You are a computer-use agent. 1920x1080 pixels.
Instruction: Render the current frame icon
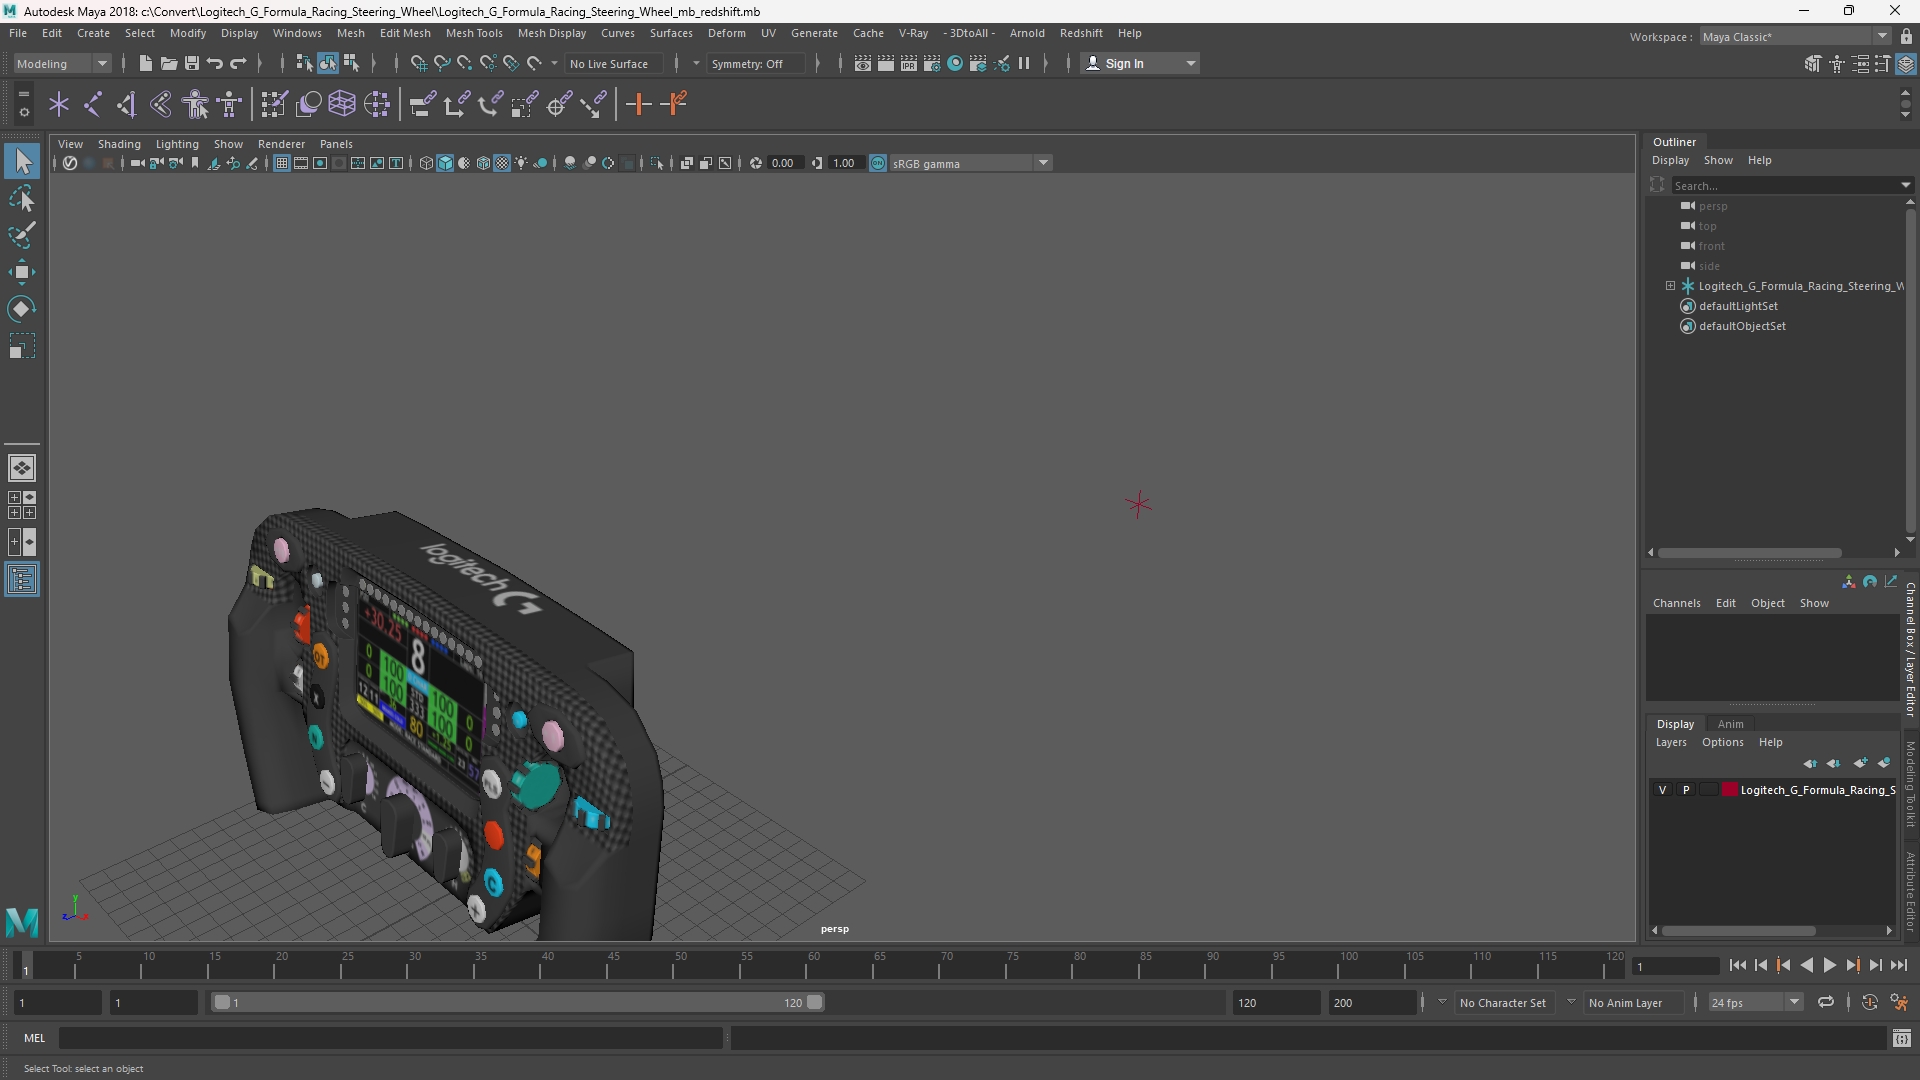886,63
